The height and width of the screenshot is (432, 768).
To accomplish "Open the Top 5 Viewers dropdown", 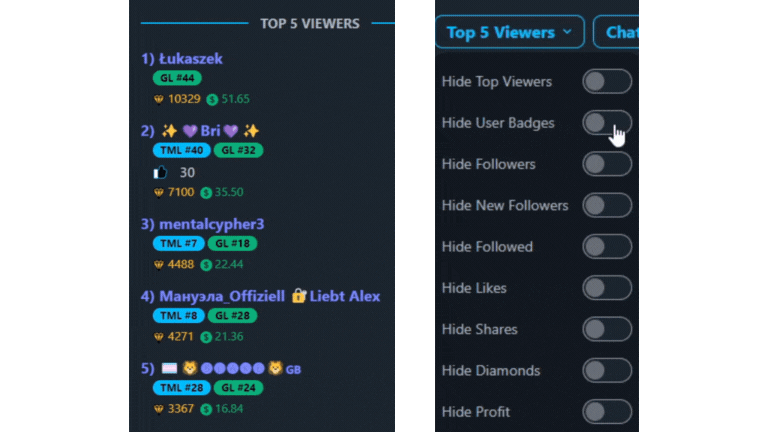I will (509, 32).
